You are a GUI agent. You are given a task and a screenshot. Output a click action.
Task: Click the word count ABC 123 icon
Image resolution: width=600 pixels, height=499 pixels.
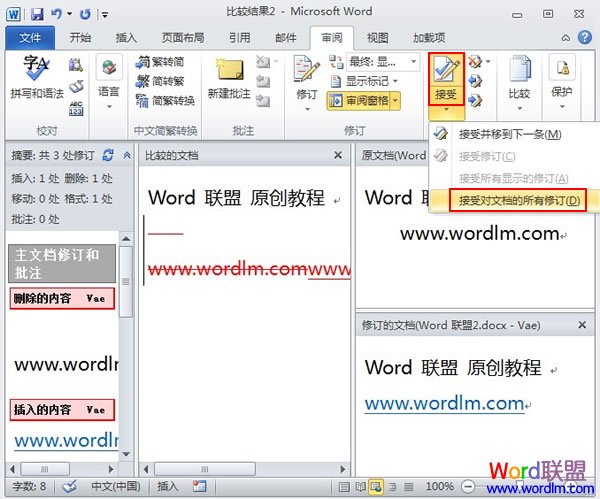coord(76,108)
